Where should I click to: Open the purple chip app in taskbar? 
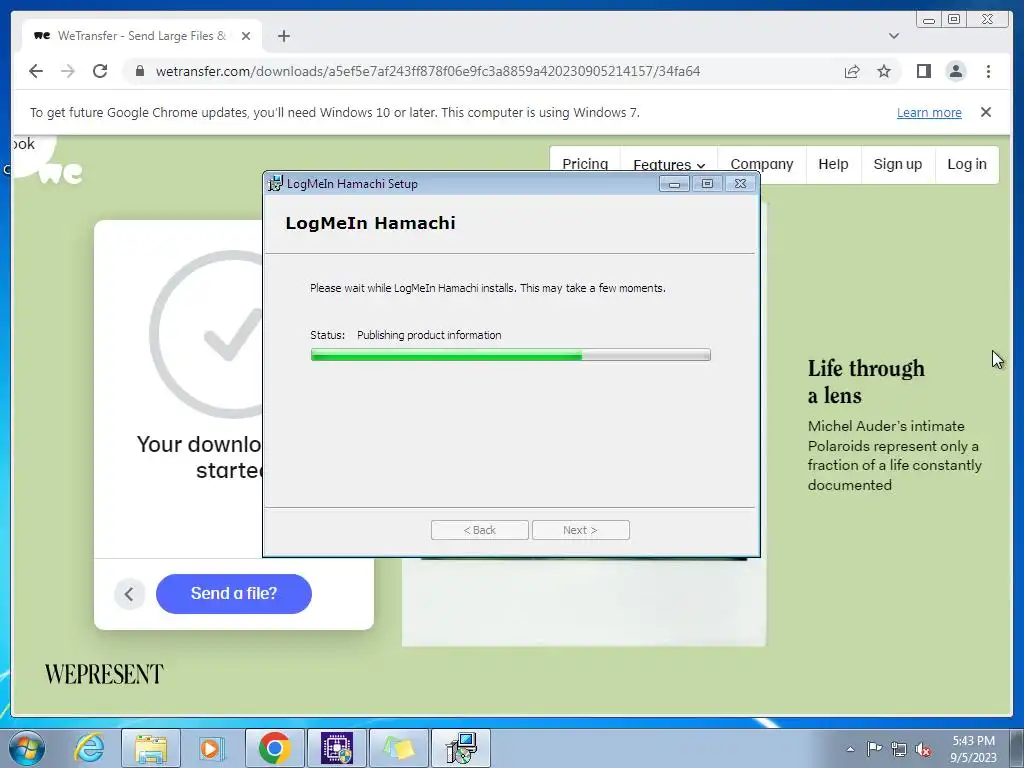pos(337,748)
